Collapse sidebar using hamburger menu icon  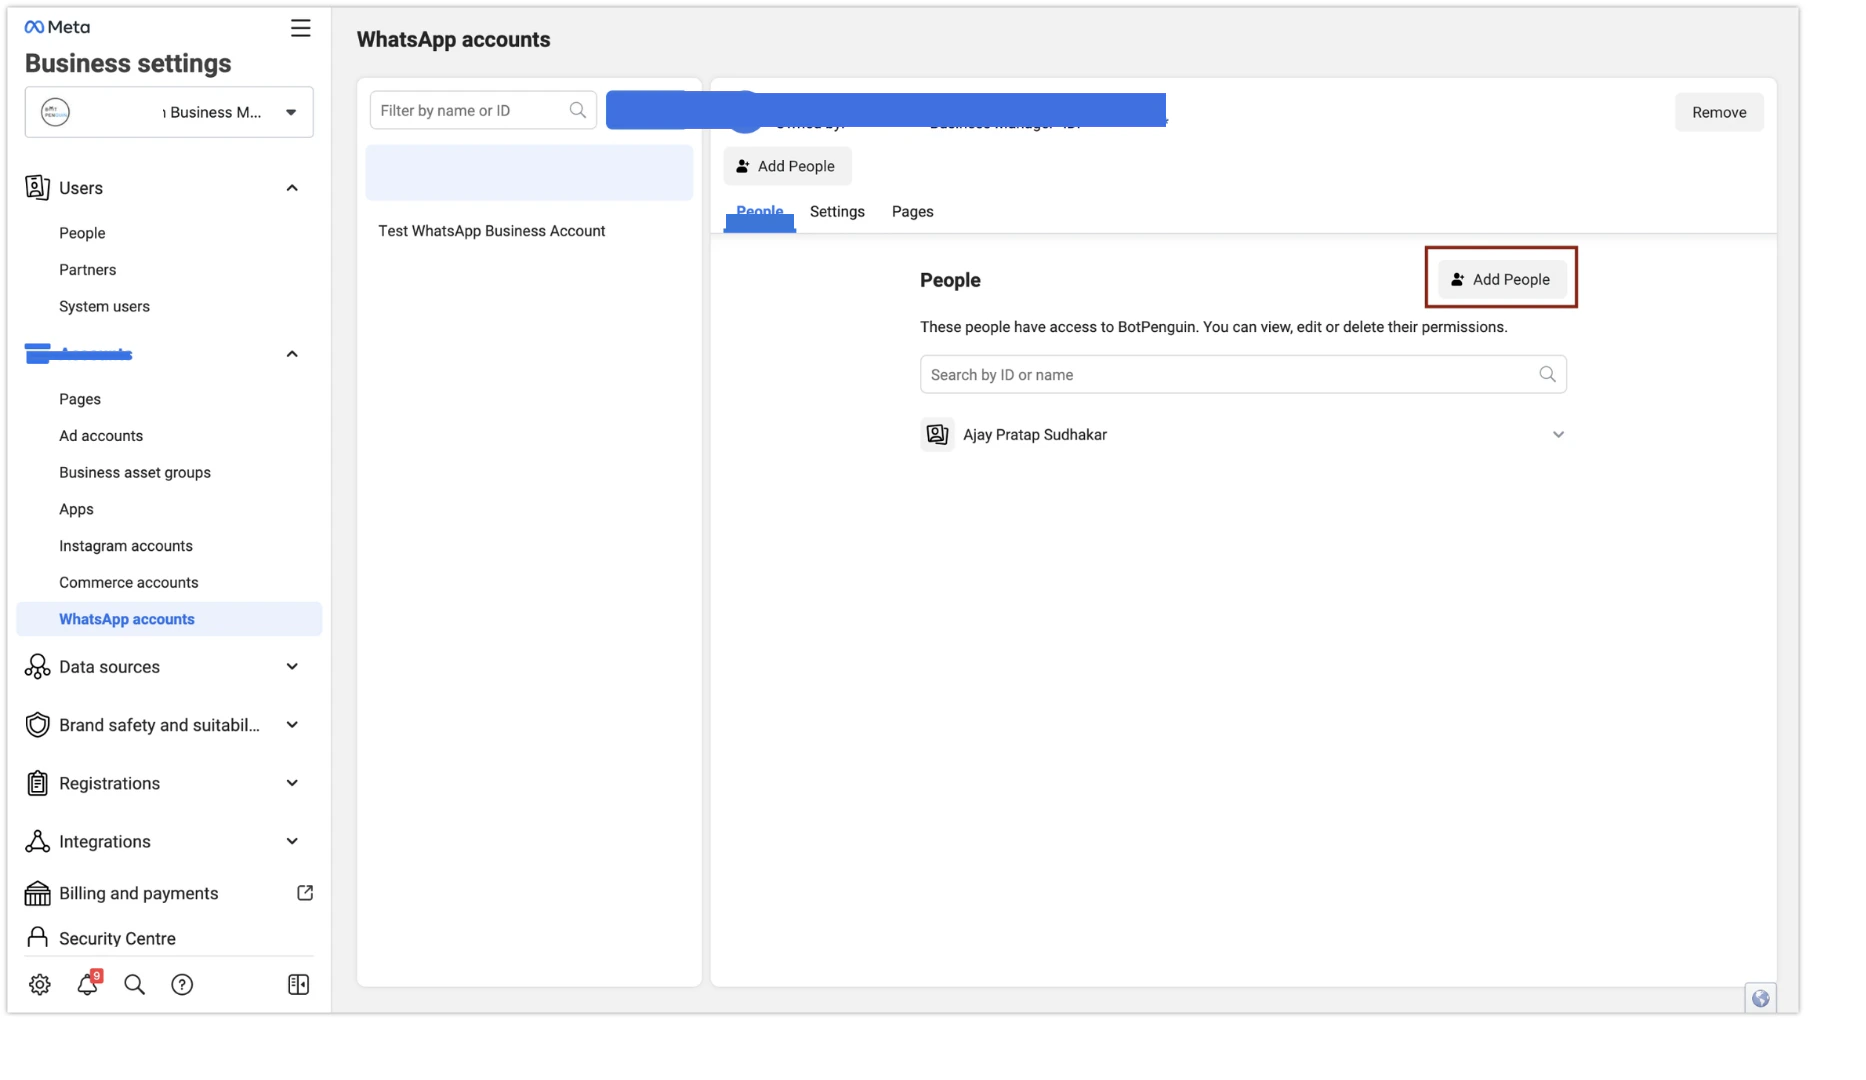pos(300,28)
